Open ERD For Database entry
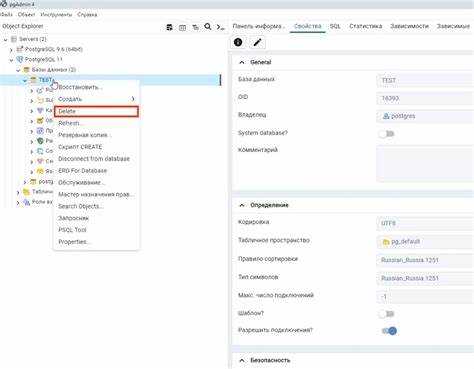 [96, 171]
